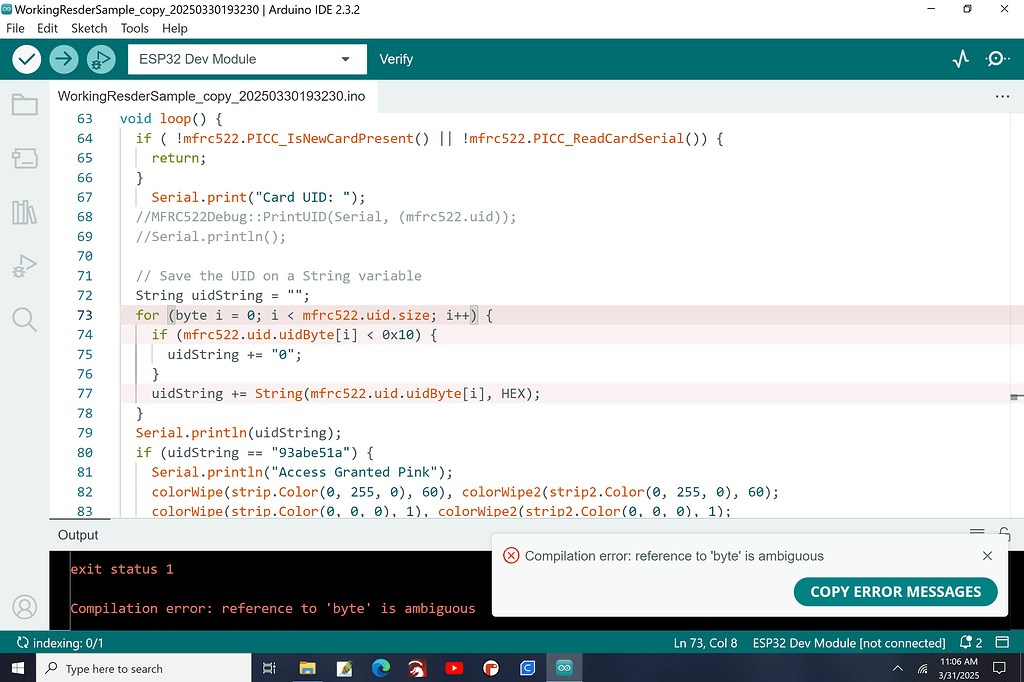1024x682 pixels.
Task: Select the Verify checkmark toolbar icon
Action: click(x=26, y=59)
